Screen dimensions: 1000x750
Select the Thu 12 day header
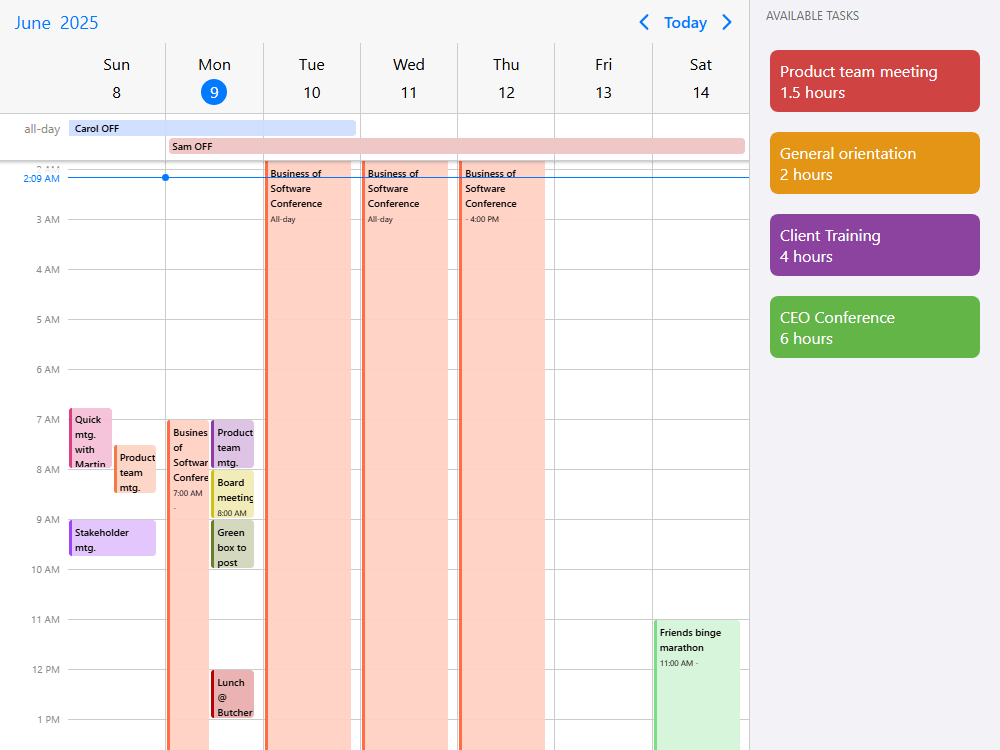pyautogui.click(x=506, y=78)
